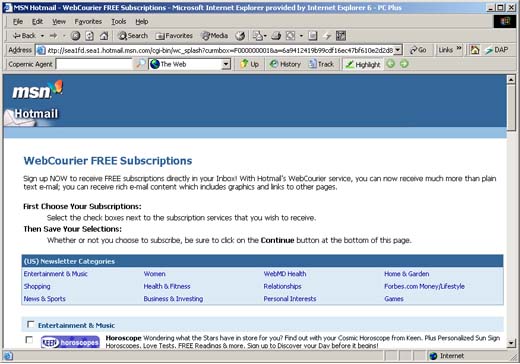This screenshot has height=364, width=520.
Task: Go to the Home page icon
Action: pos(104,36)
